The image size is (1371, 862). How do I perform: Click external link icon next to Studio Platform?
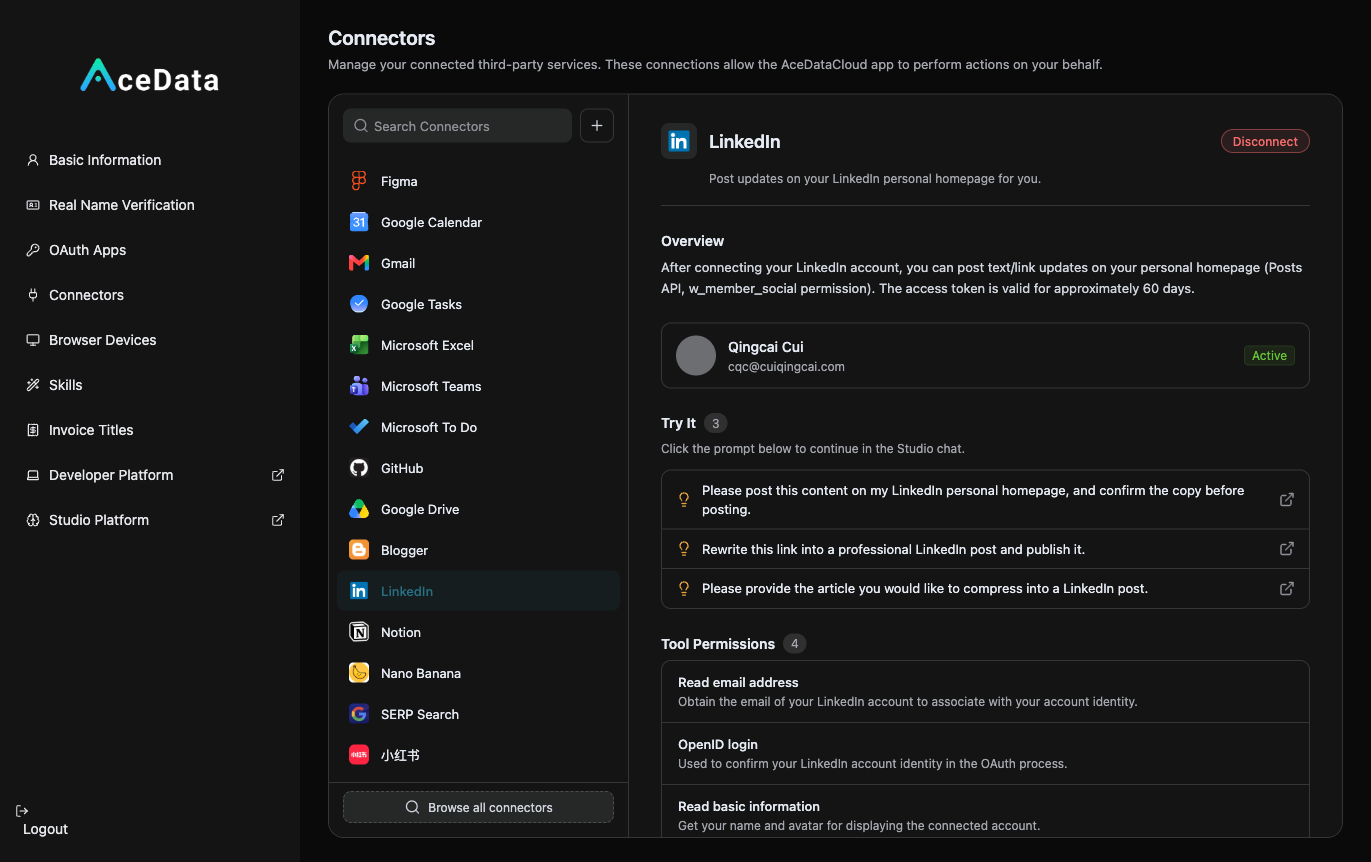pos(278,520)
